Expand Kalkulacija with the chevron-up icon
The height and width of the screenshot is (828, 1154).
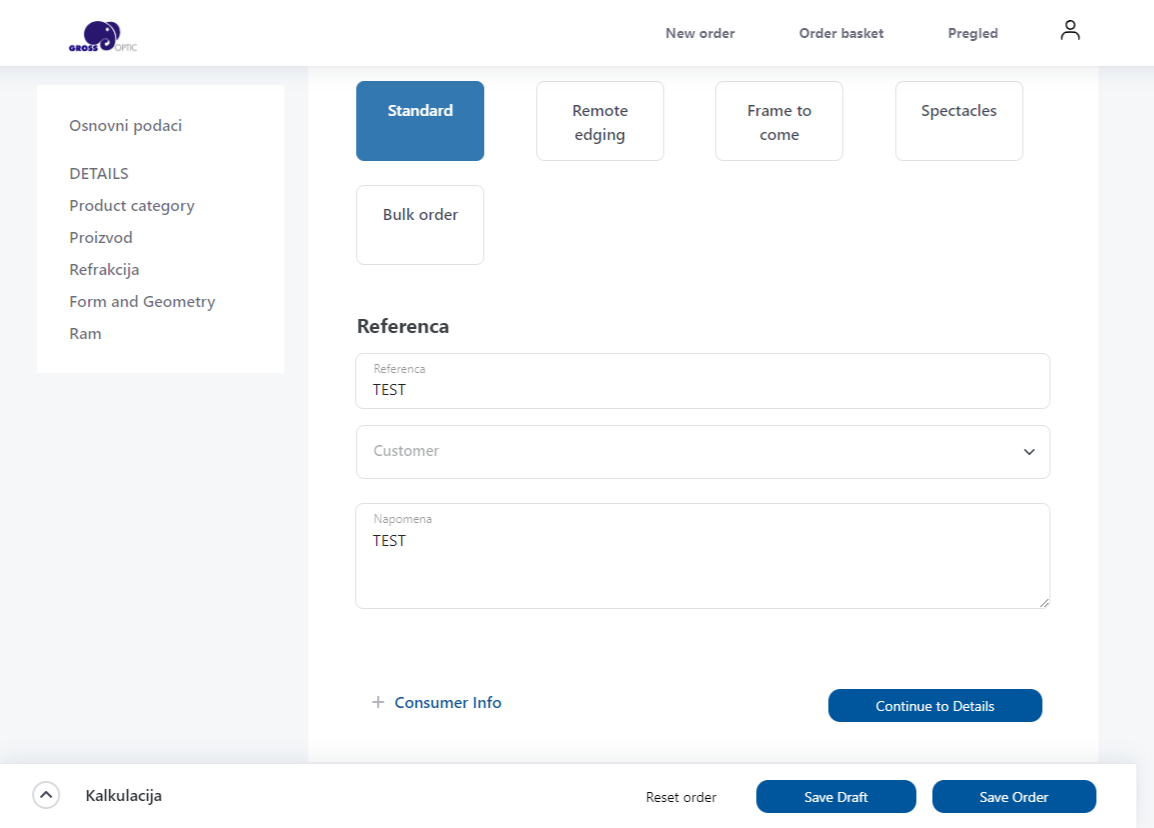pos(46,795)
